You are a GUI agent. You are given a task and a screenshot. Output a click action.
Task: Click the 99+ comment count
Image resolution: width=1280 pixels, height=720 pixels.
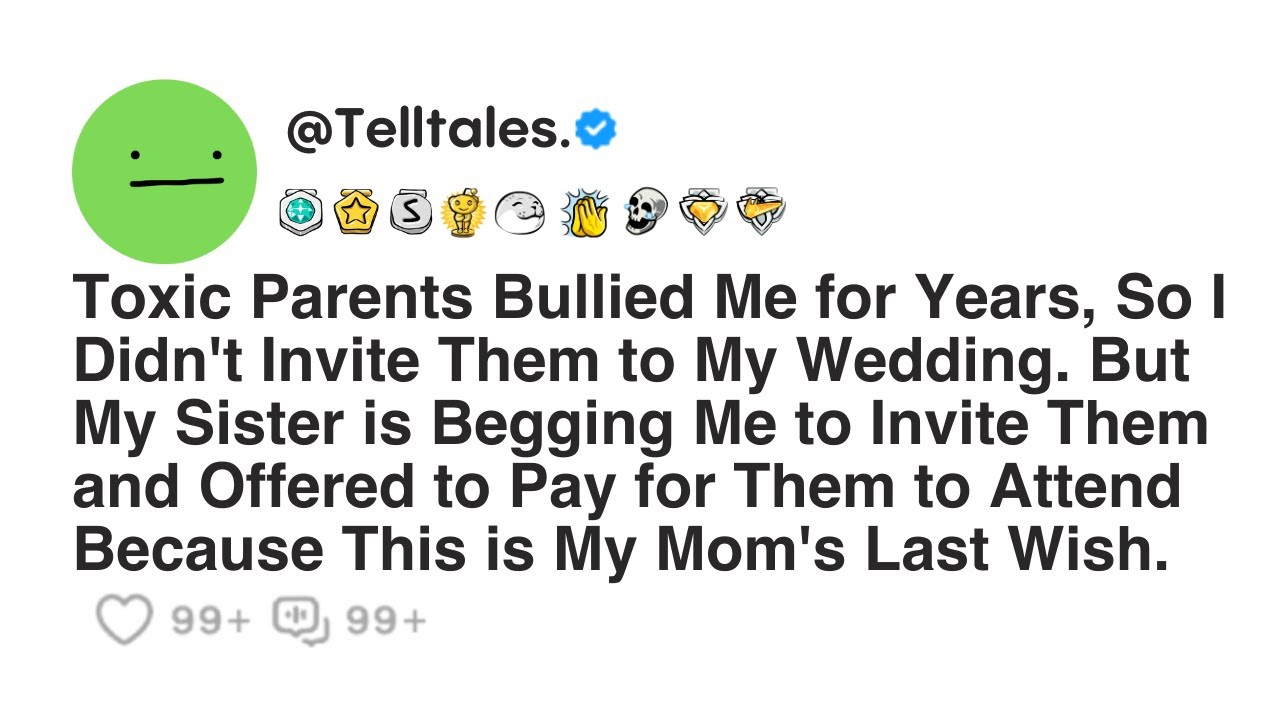click(386, 622)
